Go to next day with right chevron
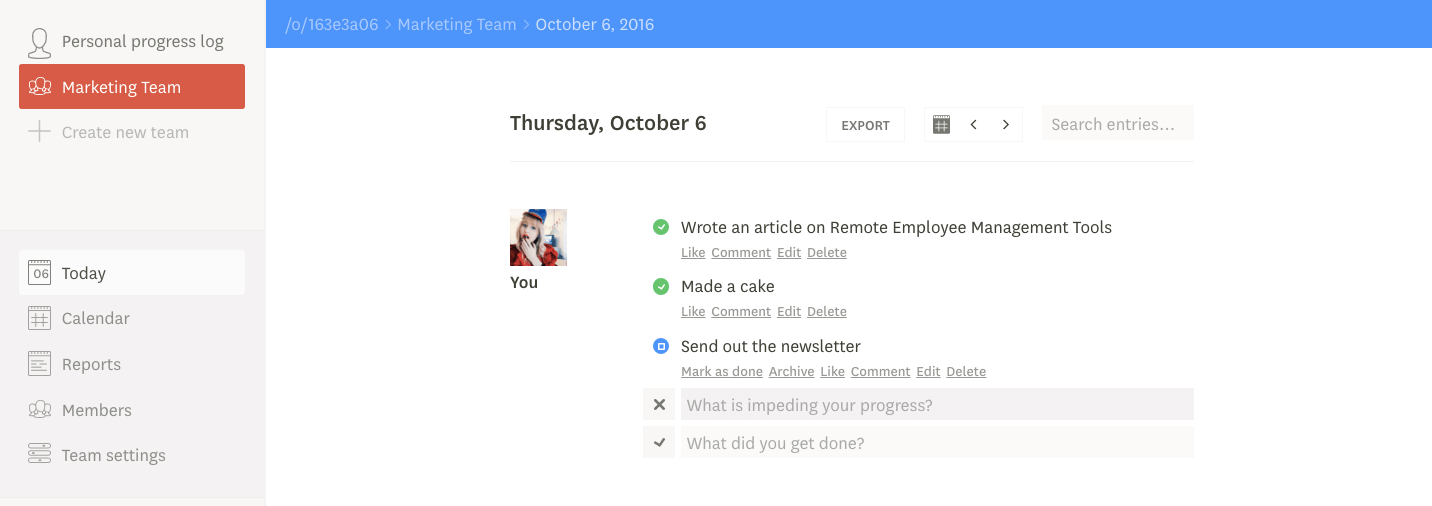Image resolution: width=1432 pixels, height=506 pixels. coord(1006,125)
